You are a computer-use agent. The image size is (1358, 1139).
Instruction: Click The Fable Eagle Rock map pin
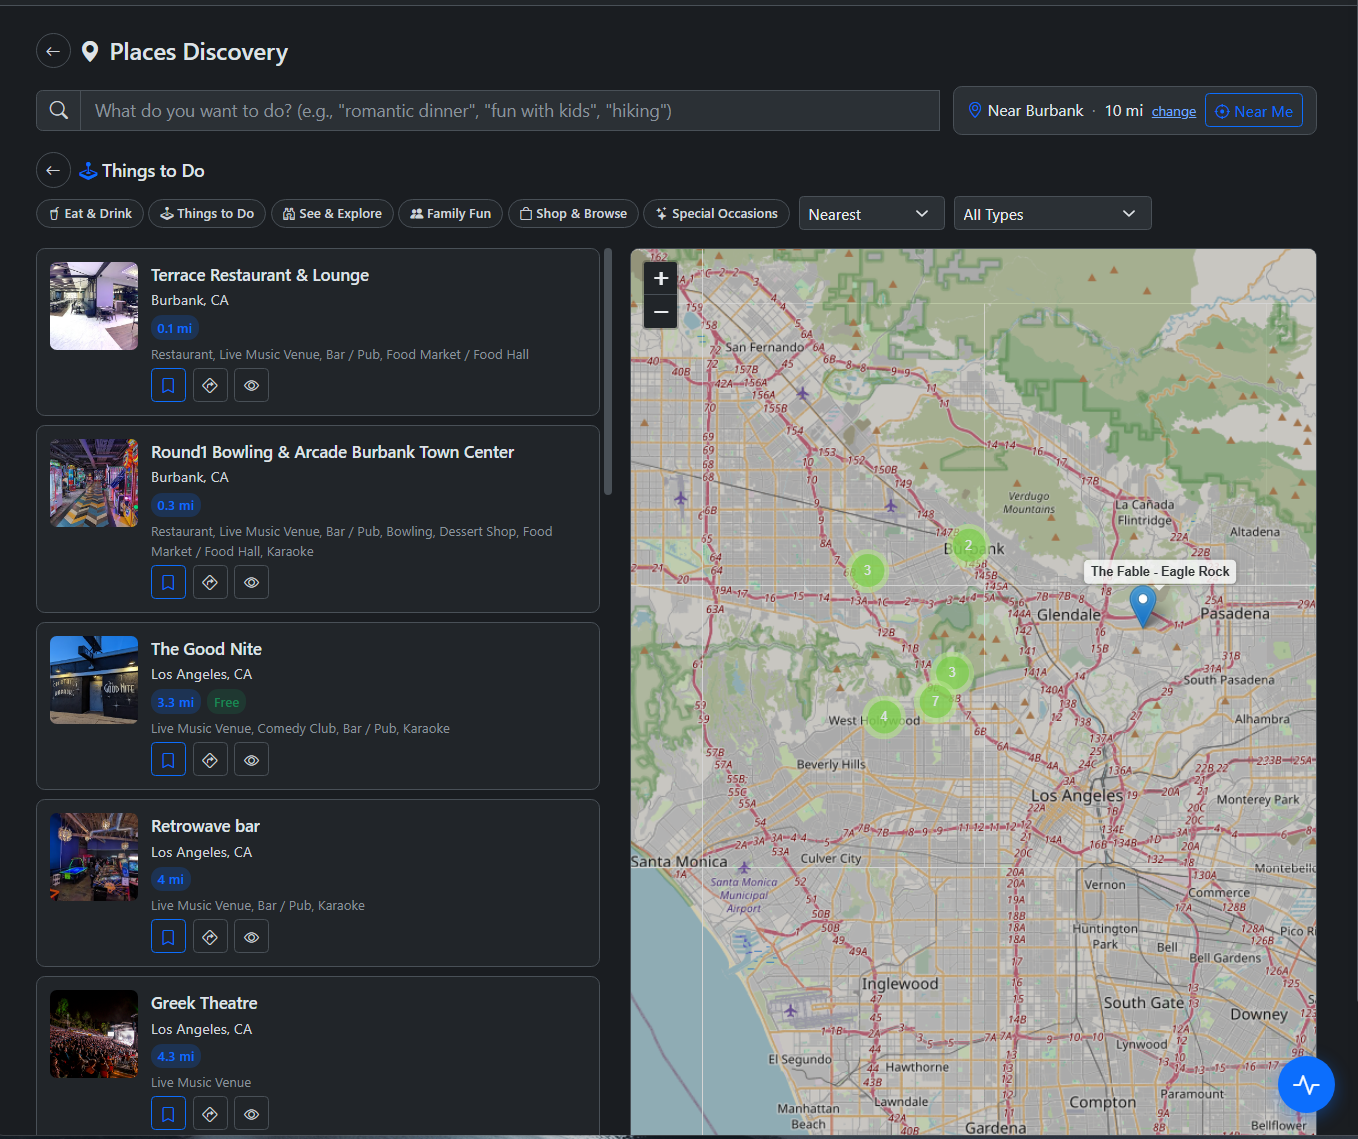(1142, 605)
